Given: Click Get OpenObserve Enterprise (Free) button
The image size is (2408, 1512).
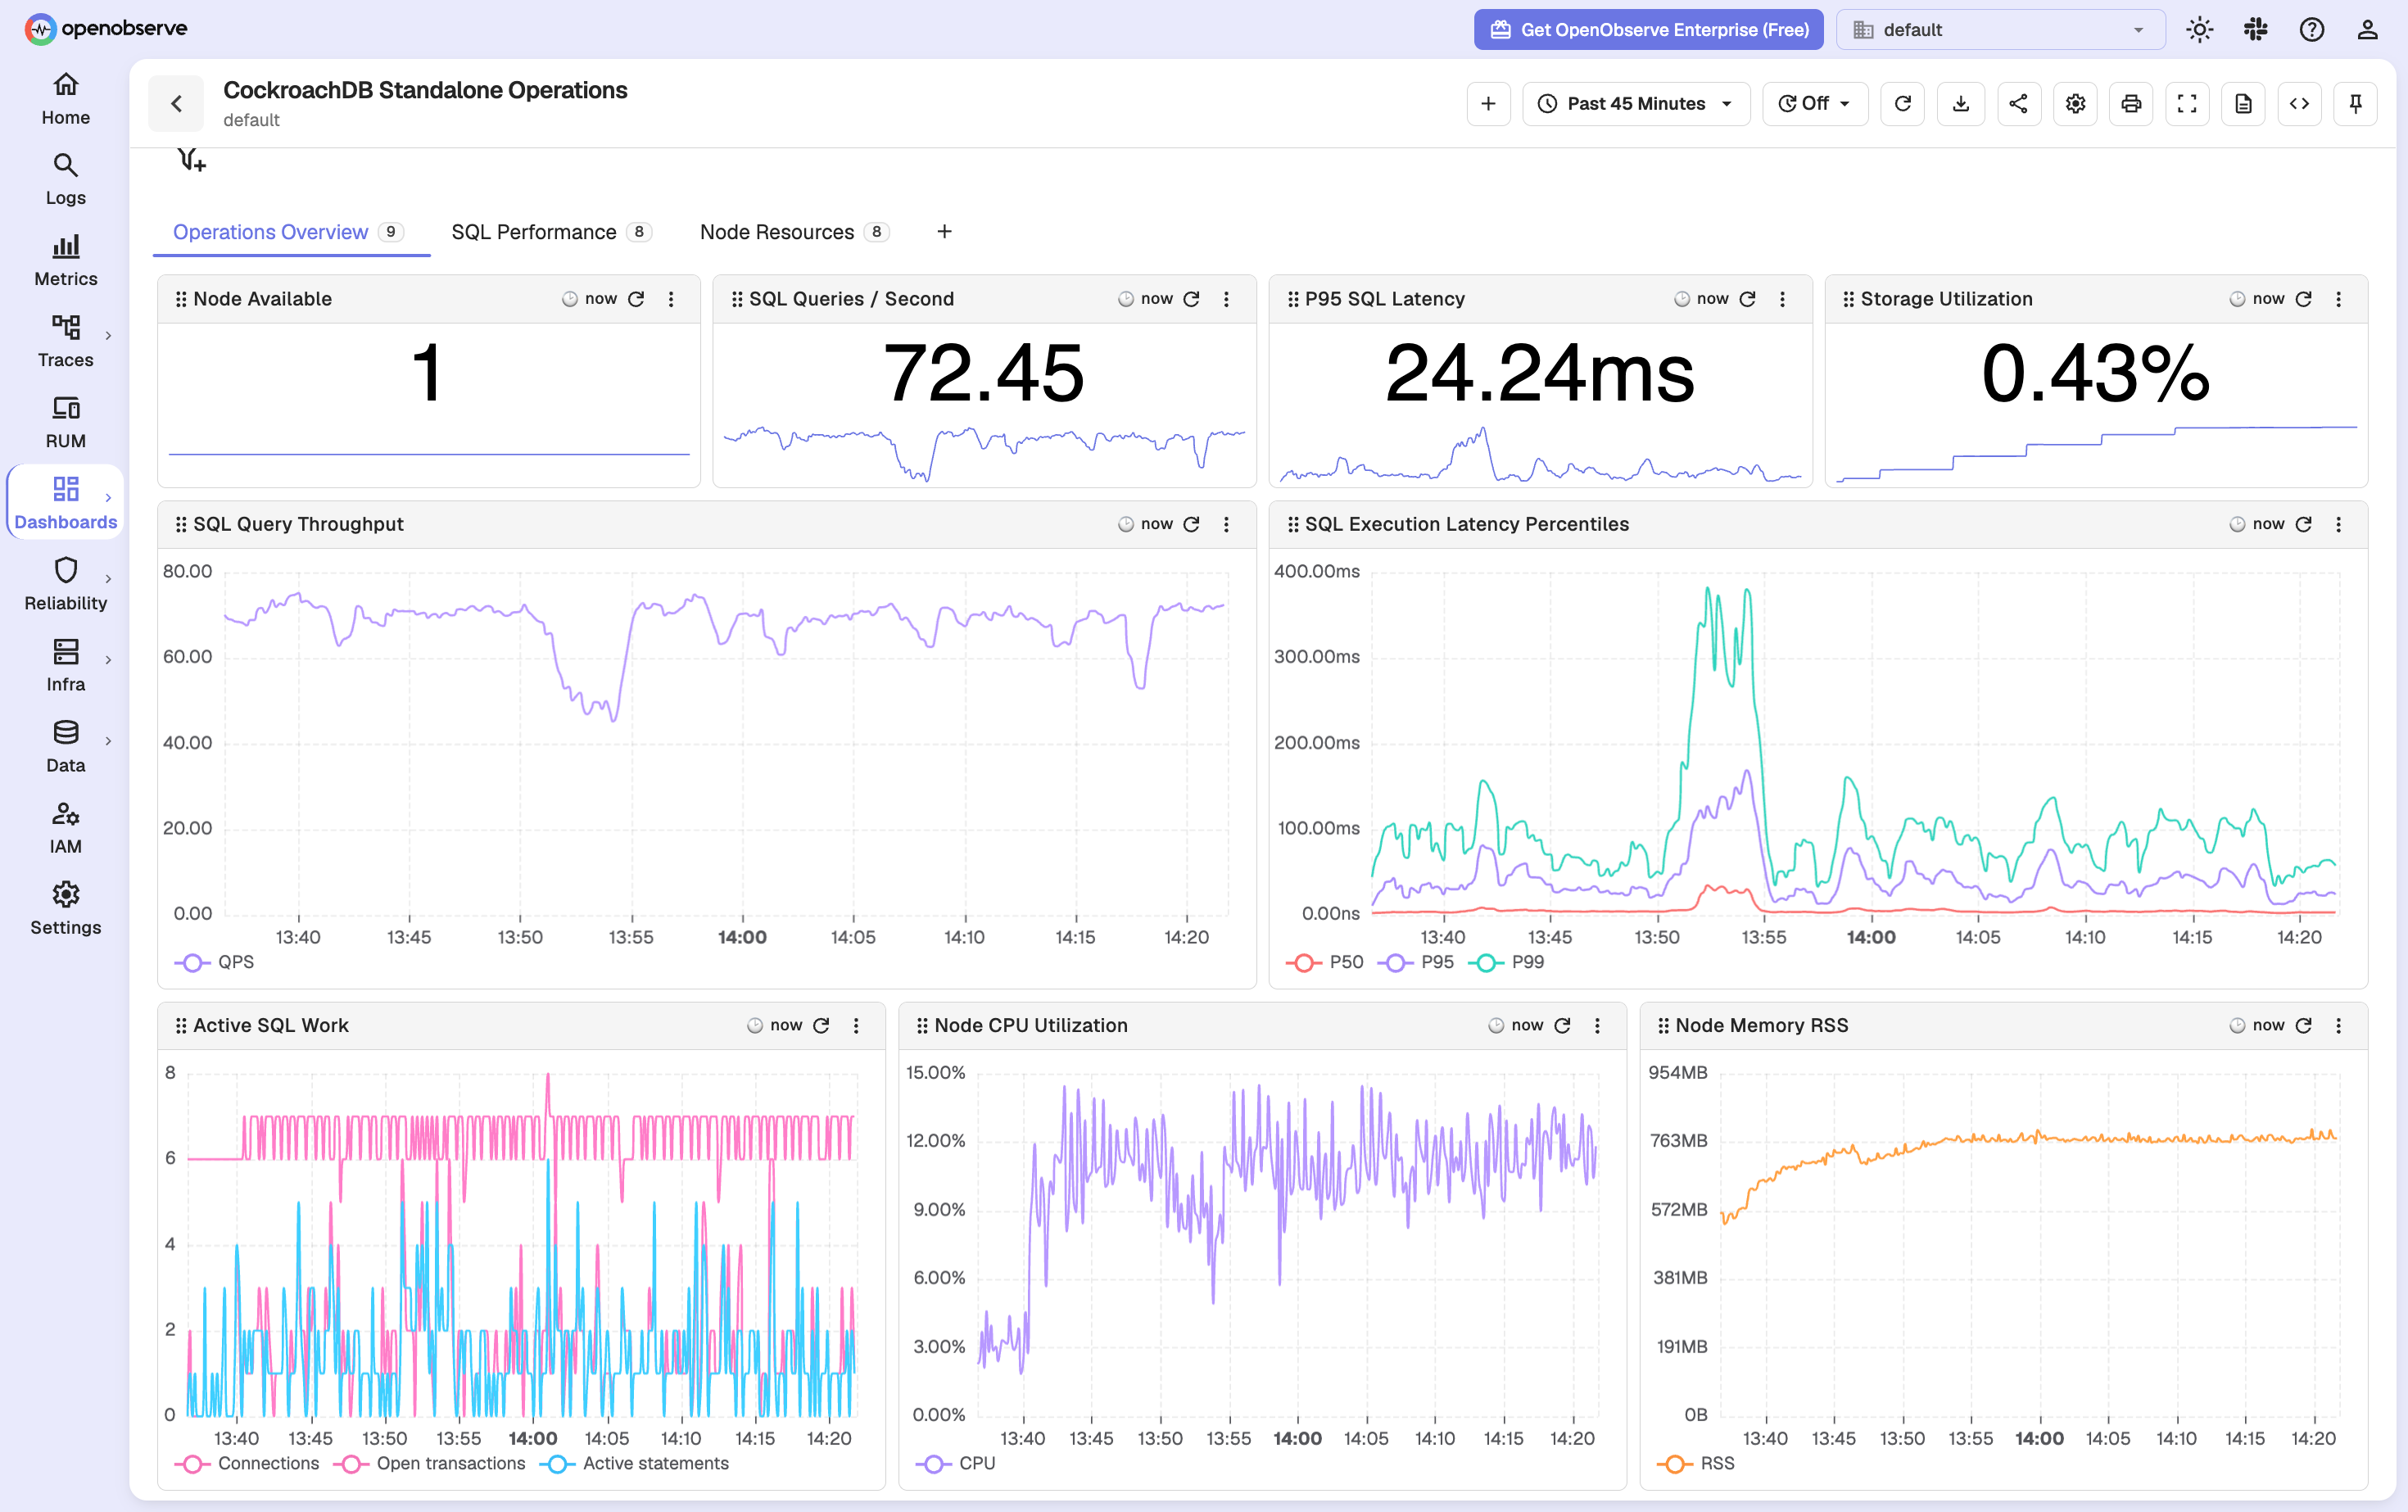Looking at the screenshot, I should (1648, 30).
